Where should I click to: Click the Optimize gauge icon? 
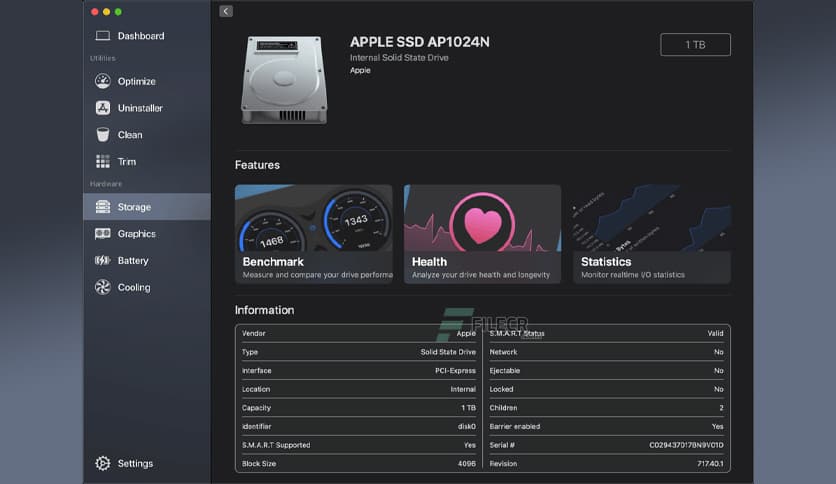pyautogui.click(x=102, y=81)
